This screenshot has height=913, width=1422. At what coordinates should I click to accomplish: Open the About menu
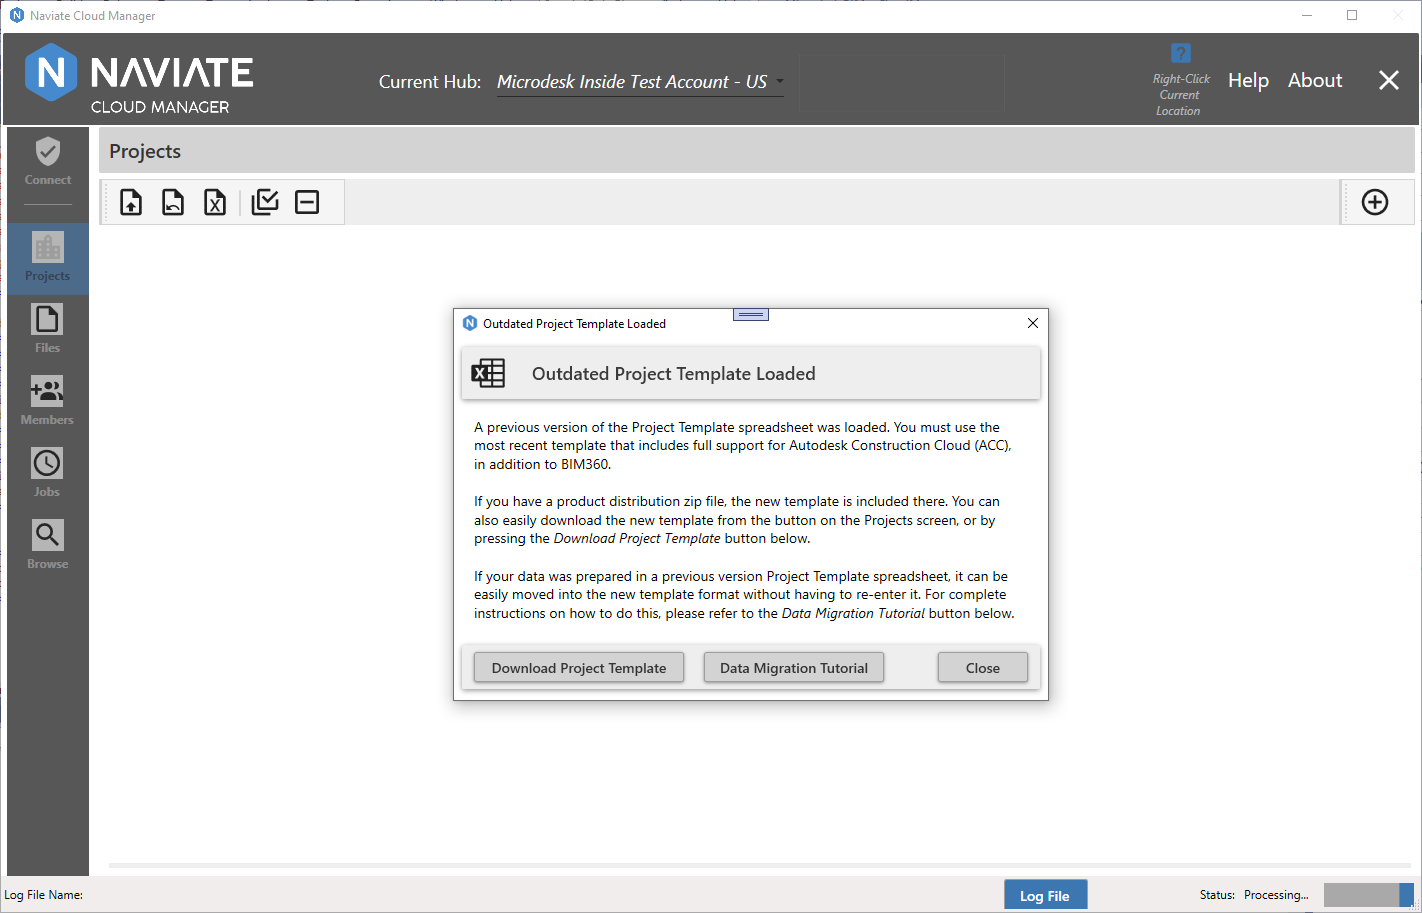pyautogui.click(x=1315, y=80)
